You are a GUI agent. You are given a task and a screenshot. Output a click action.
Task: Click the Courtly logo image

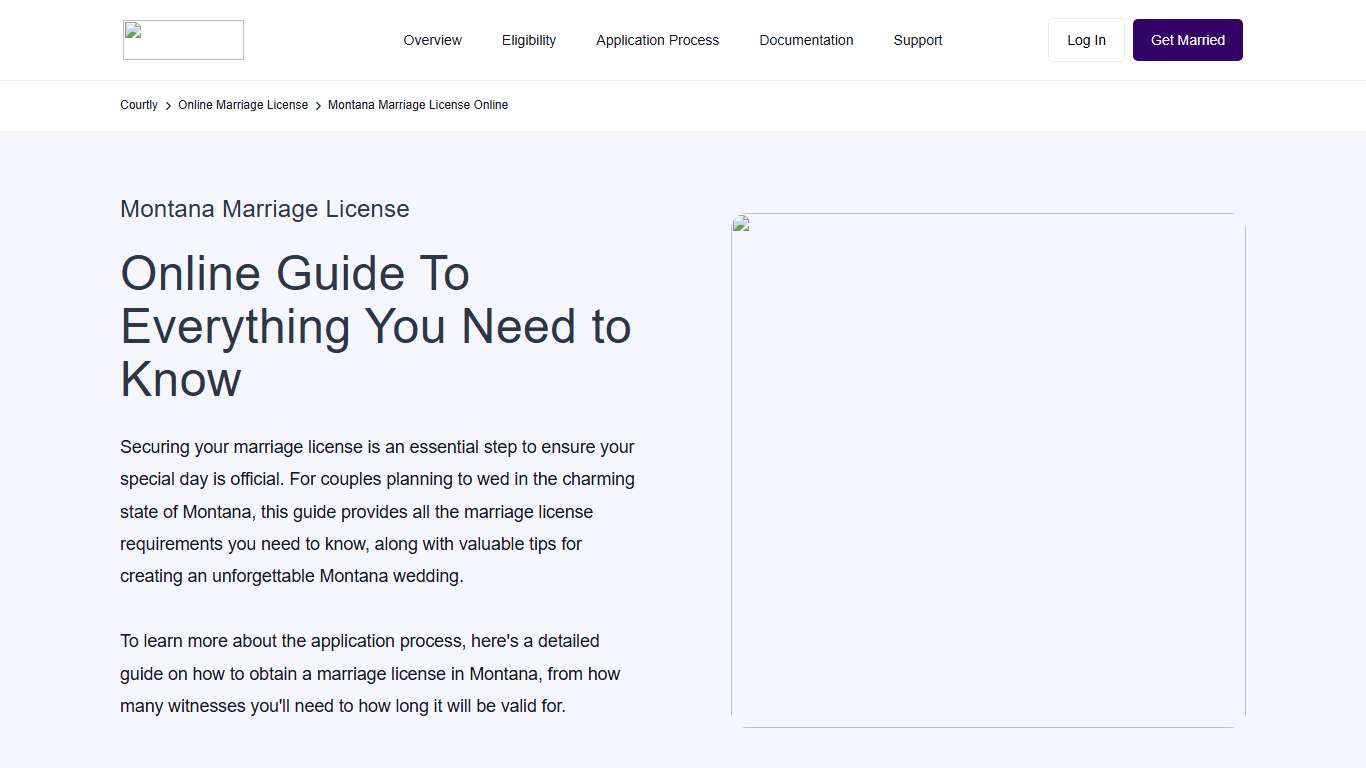[183, 40]
